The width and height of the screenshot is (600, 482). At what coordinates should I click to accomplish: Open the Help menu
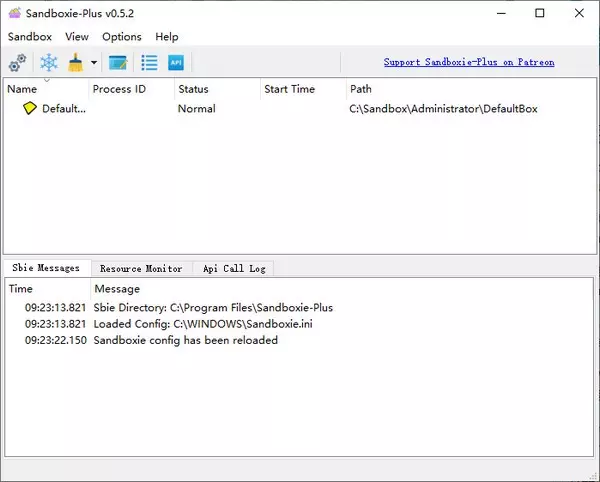(x=167, y=37)
